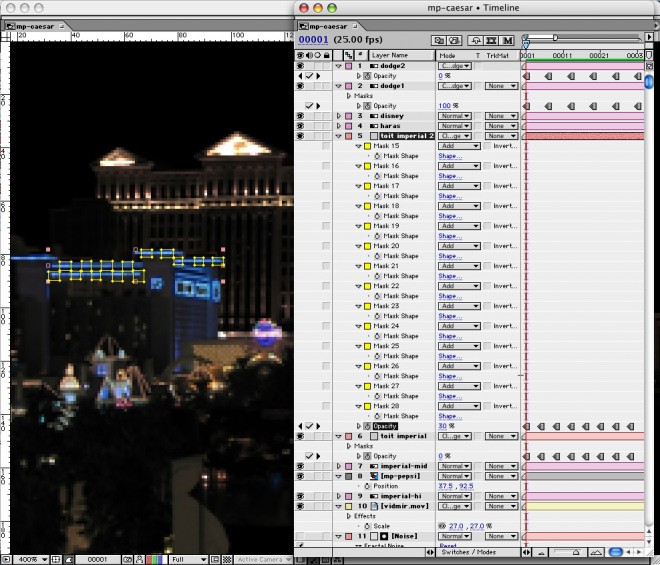Click the zoom-in mountains icon in timeline
Screen dimensions: 660x565
(x=595, y=551)
